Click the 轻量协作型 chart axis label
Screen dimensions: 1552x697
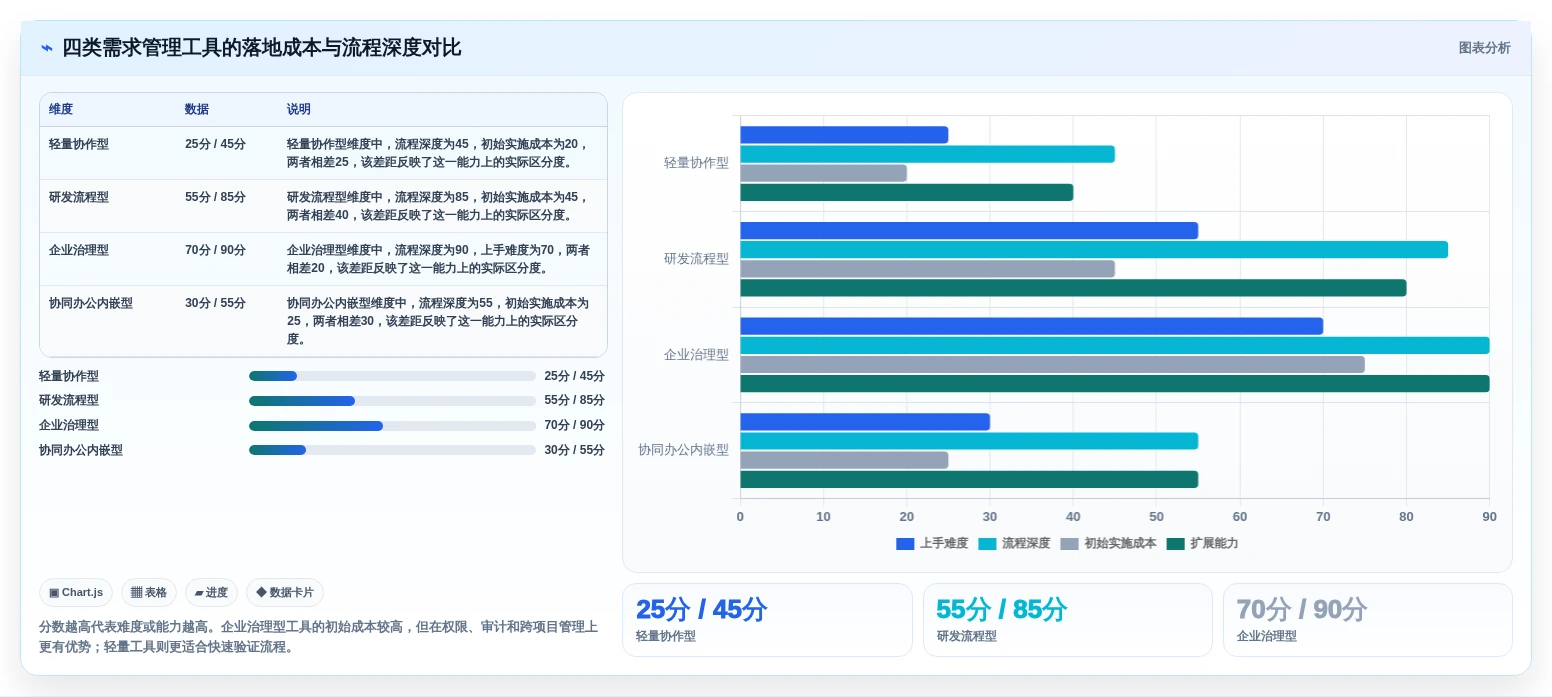(x=696, y=163)
